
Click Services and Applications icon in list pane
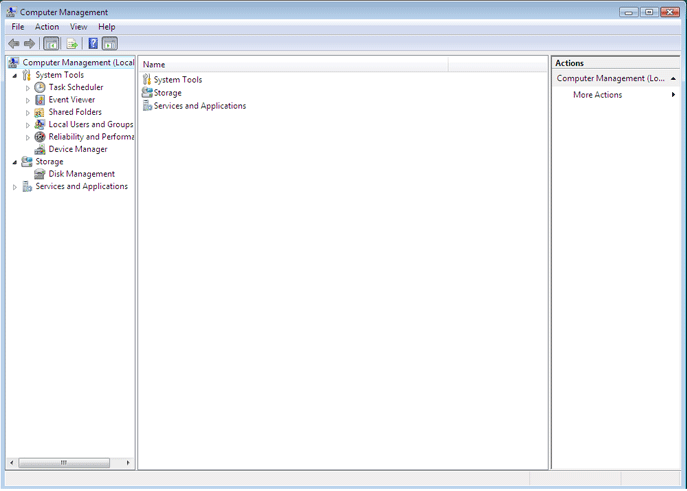pyautogui.click(x=147, y=106)
